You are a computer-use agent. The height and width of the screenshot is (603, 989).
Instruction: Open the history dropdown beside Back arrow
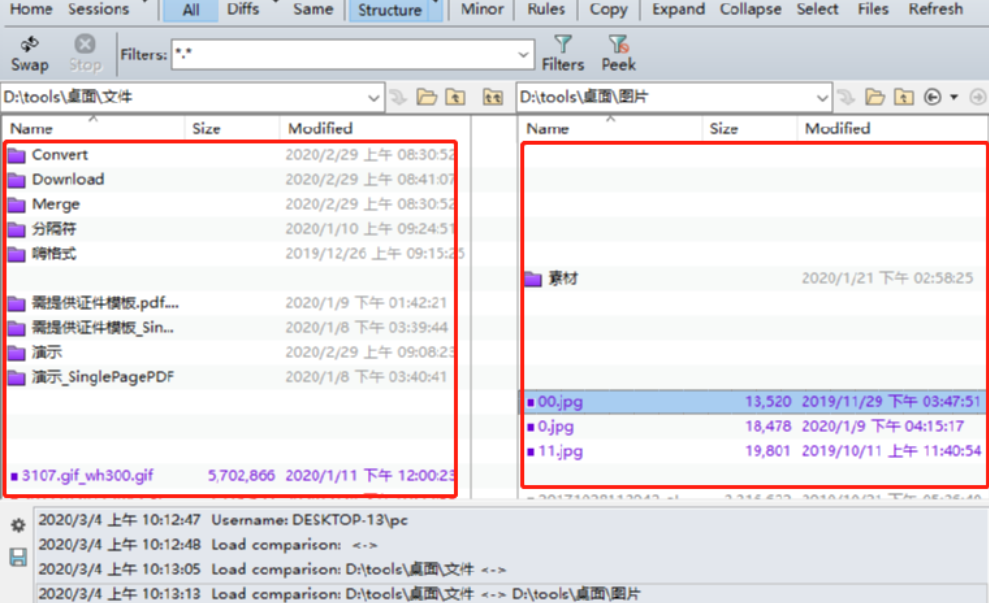click(954, 97)
